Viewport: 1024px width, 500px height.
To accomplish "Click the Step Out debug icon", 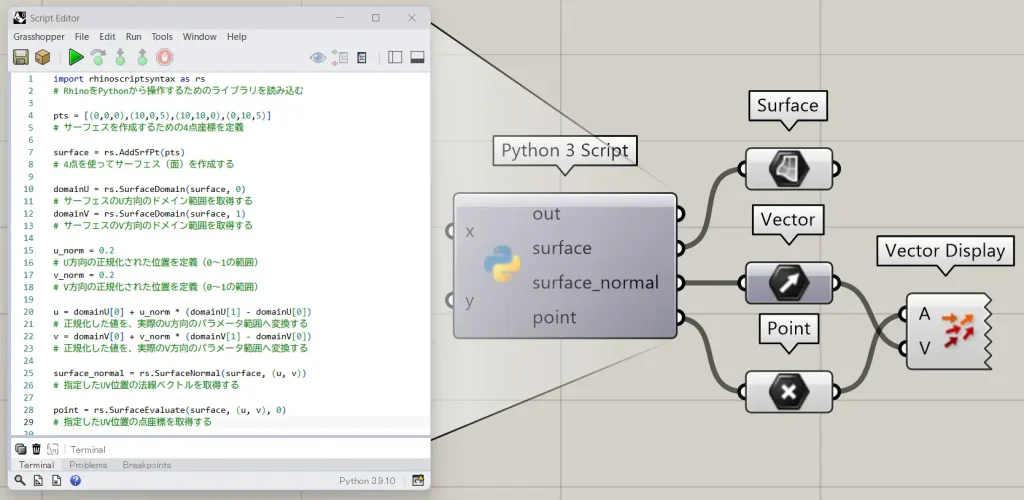I will (142, 57).
